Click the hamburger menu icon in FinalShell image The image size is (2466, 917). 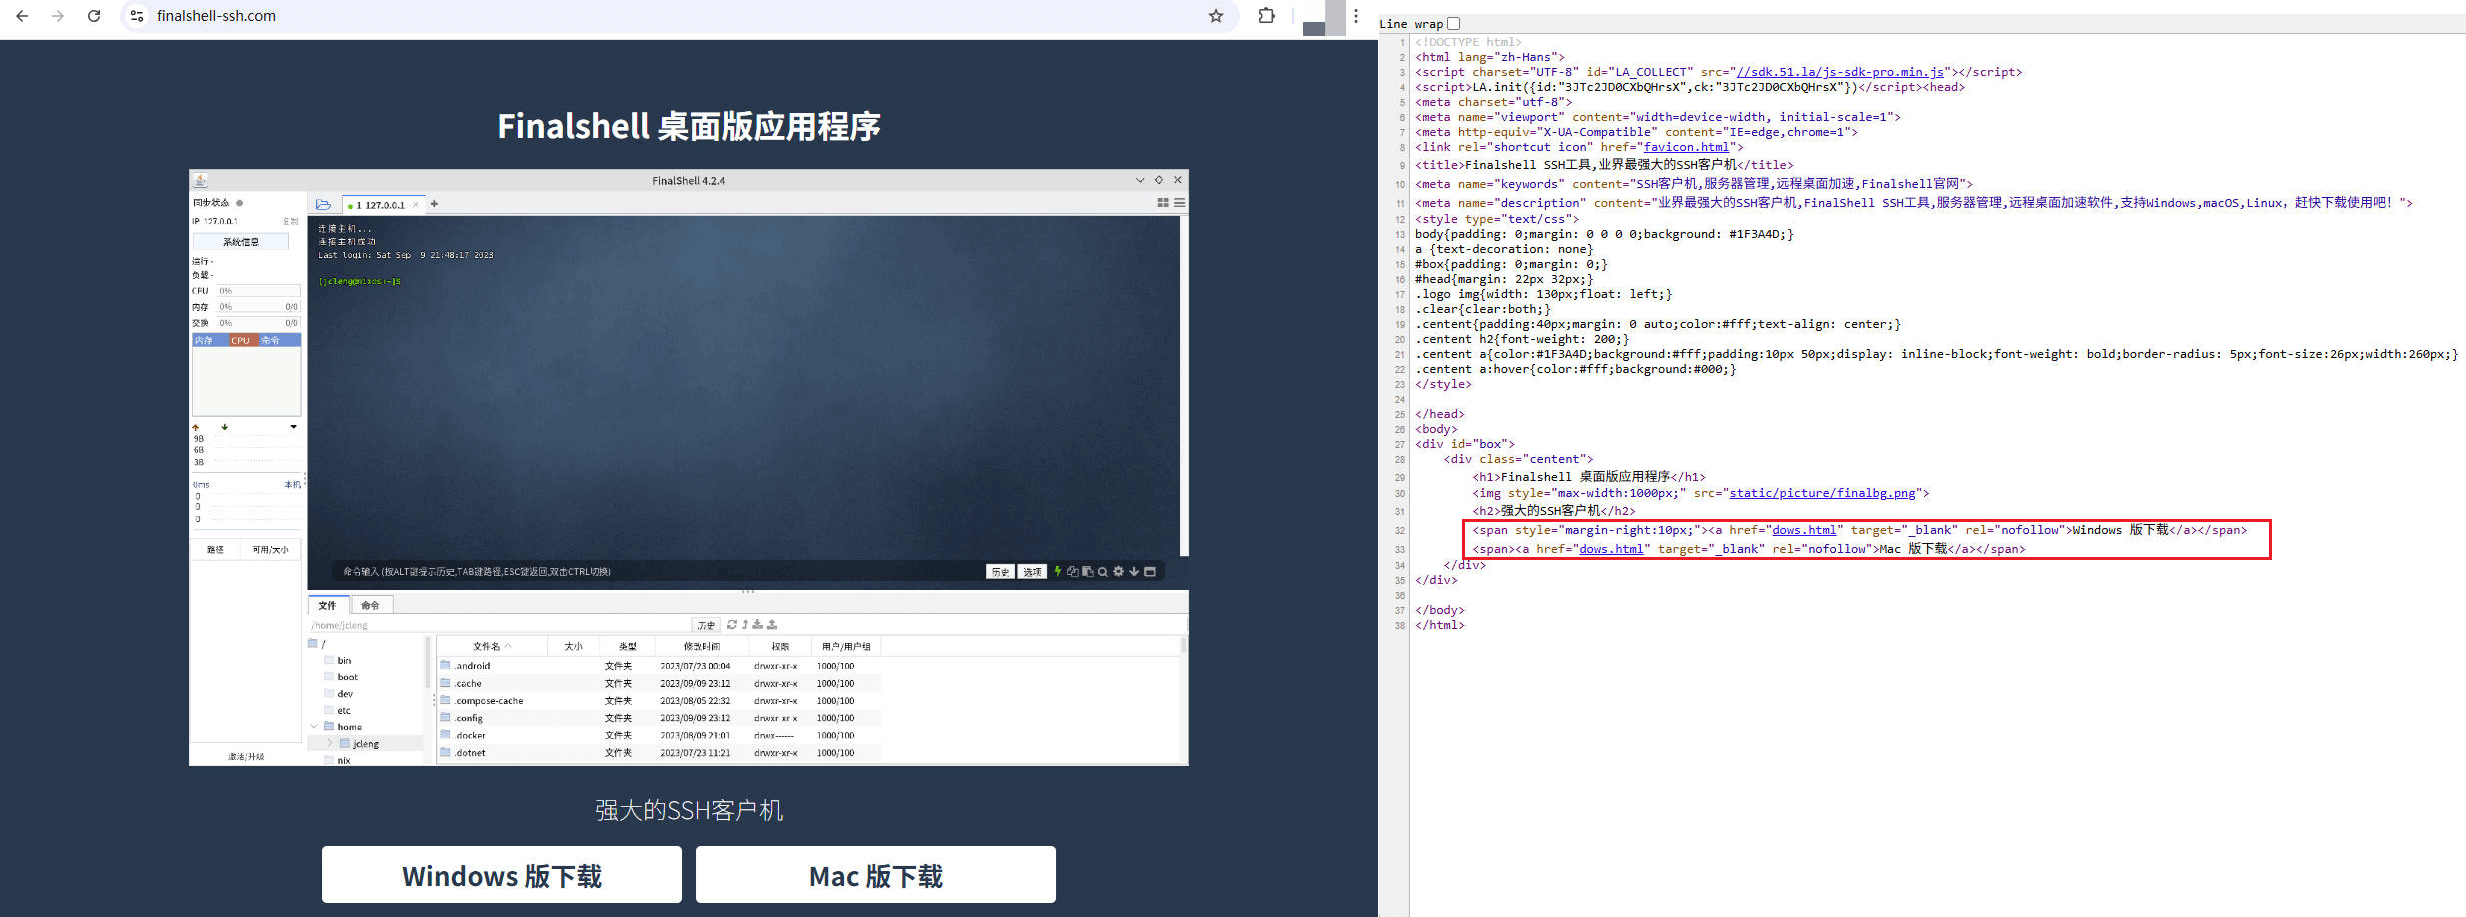tap(1180, 203)
